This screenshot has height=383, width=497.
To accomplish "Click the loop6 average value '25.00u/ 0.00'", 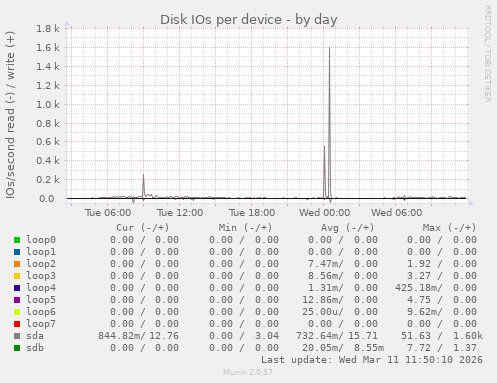I will [x=340, y=312].
